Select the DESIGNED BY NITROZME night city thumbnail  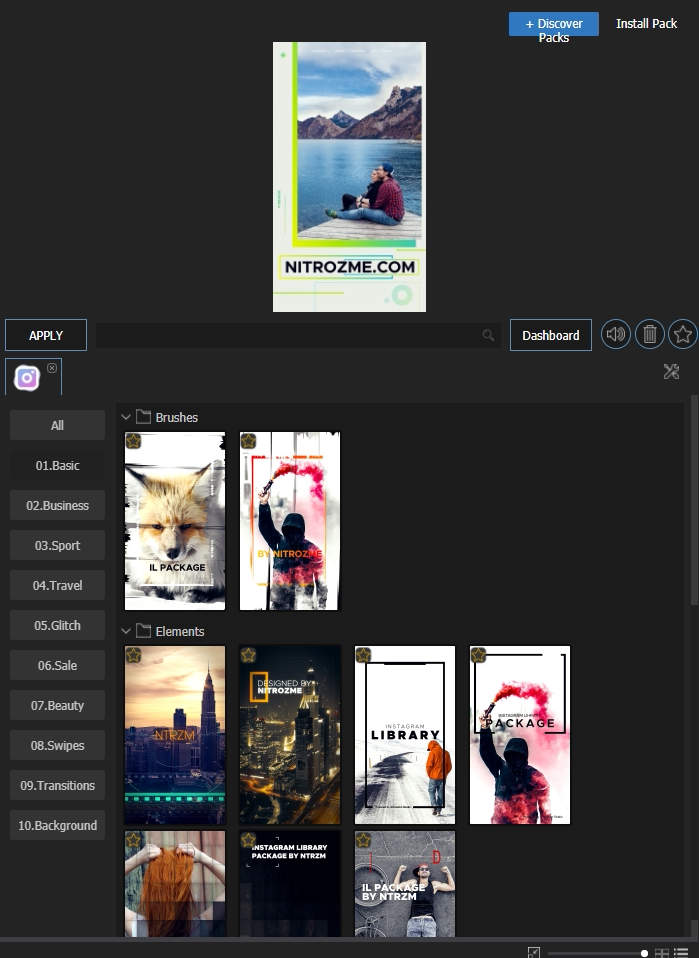point(290,735)
